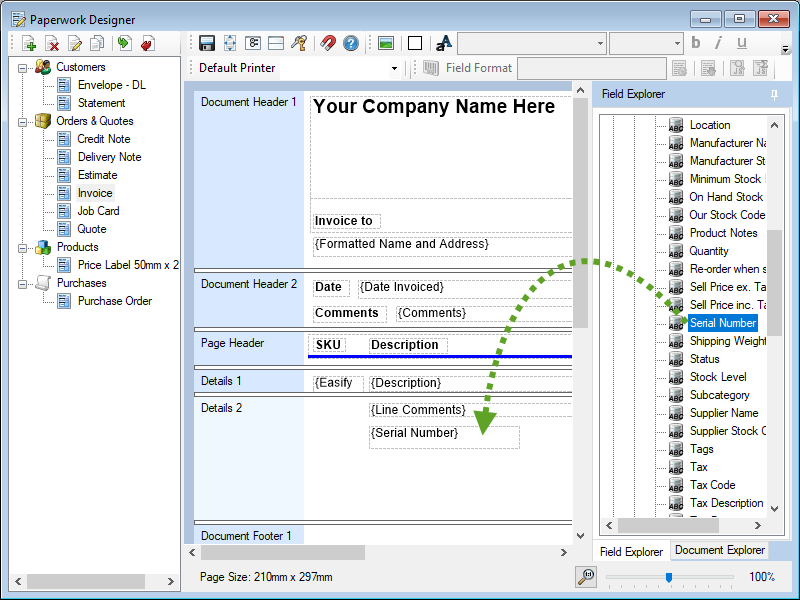Open the font name combo box
Image resolution: width=800 pixels, height=600 pixels.
[x=531, y=43]
